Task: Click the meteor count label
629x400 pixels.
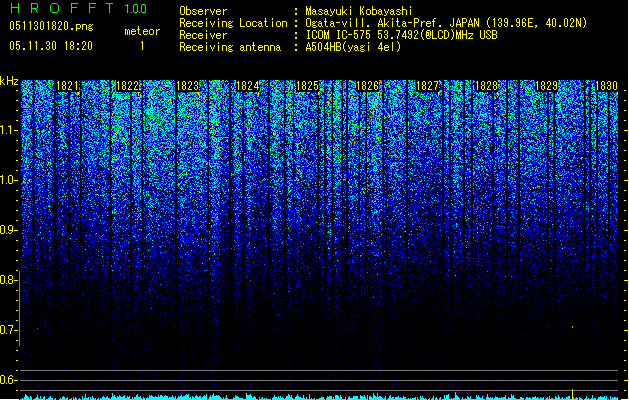Action: (x=142, y=31)
